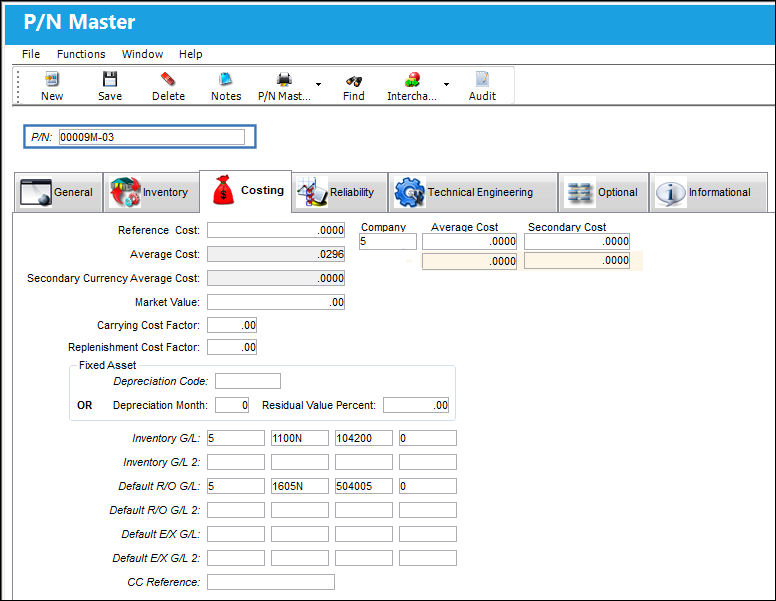Click first Default E/X G/L 2 field
Screen dimensions: 776x601
[x=236, y=558]
